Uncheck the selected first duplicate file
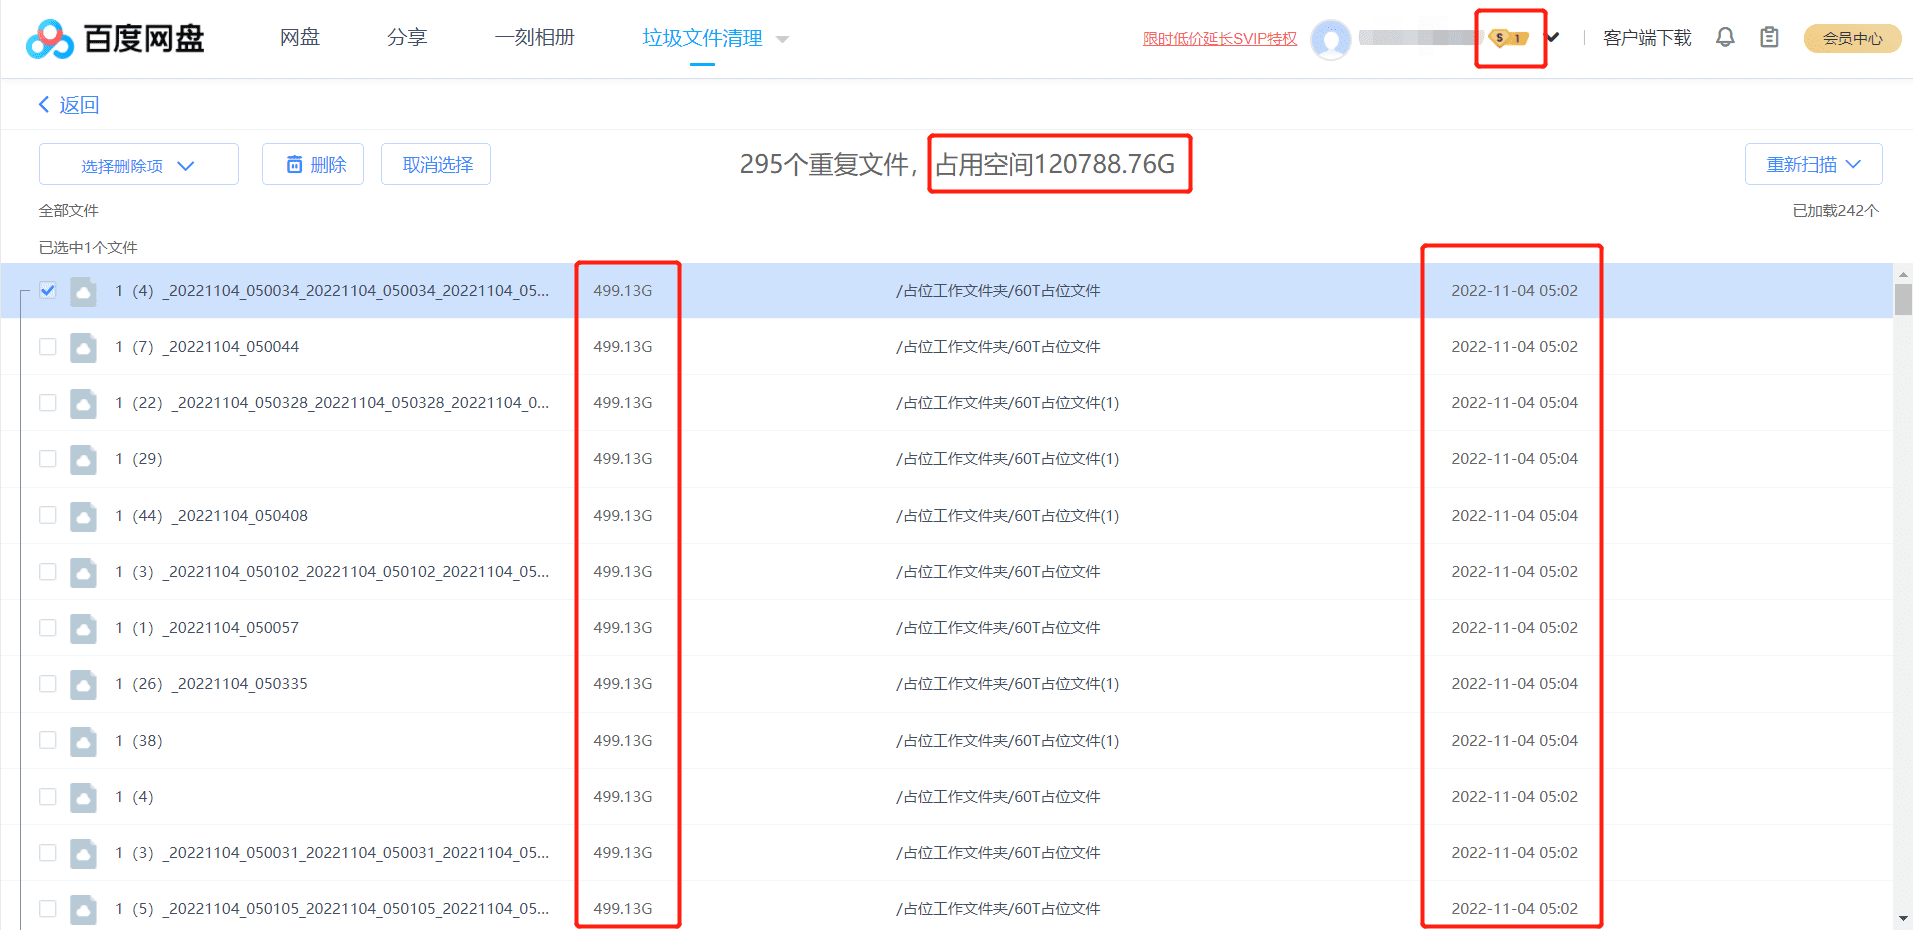Screen dimensions: 1913x930 pyautogui.click(x=47, y=290)
